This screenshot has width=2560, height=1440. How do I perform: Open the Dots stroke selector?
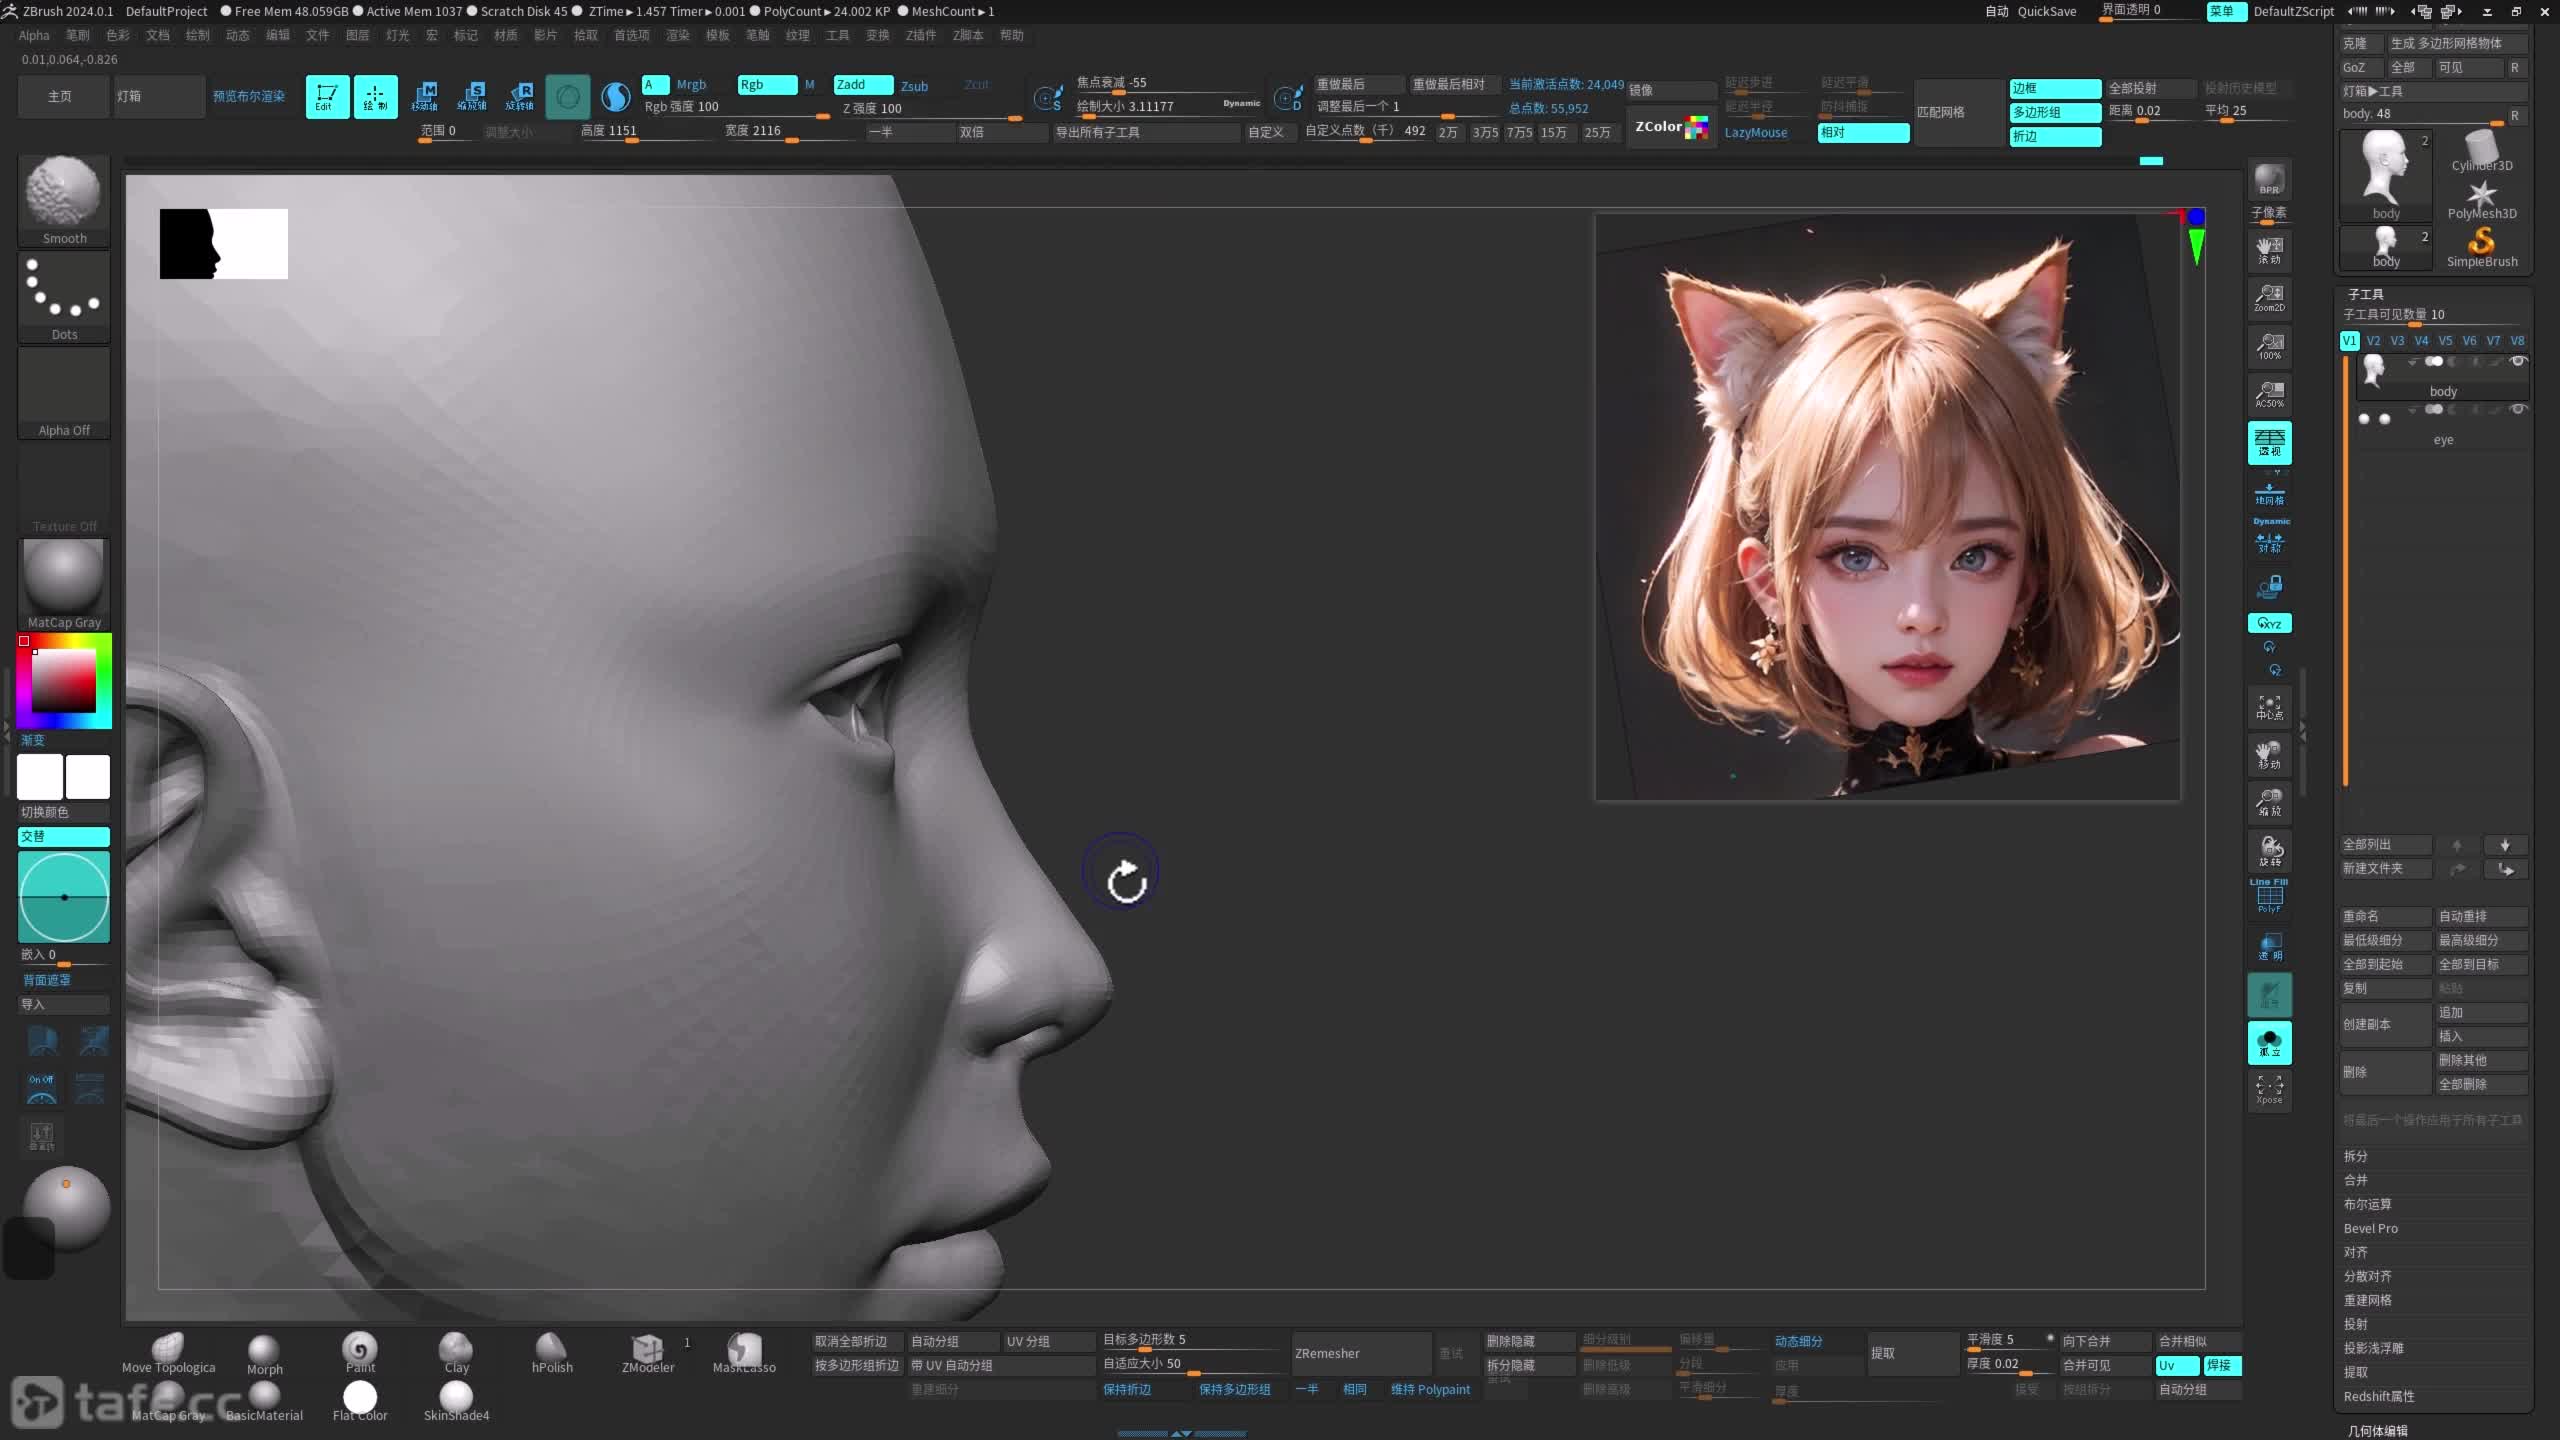tap(64, 296)
